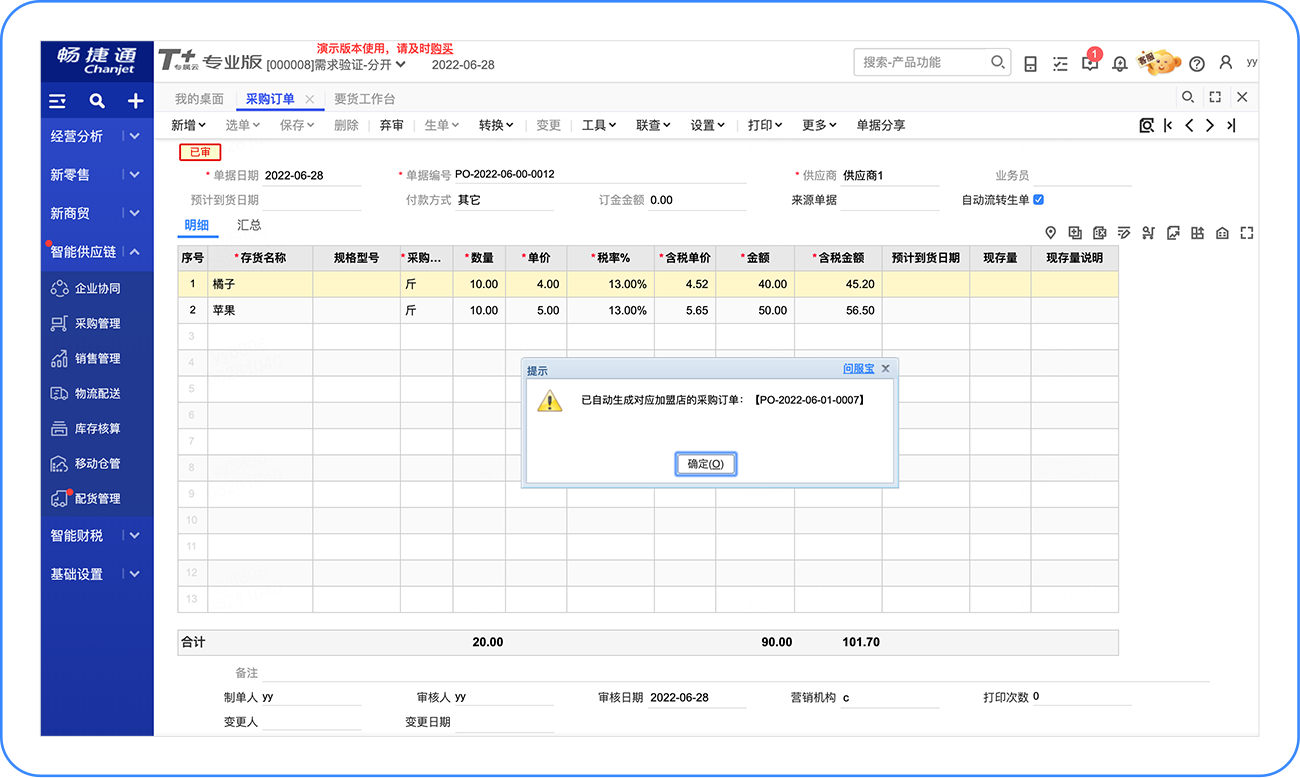The height and width of the screenshot is (778, 1300).
Task: Collapse the 智能供应链 sidebar section
Action: [x=134, y=252]
